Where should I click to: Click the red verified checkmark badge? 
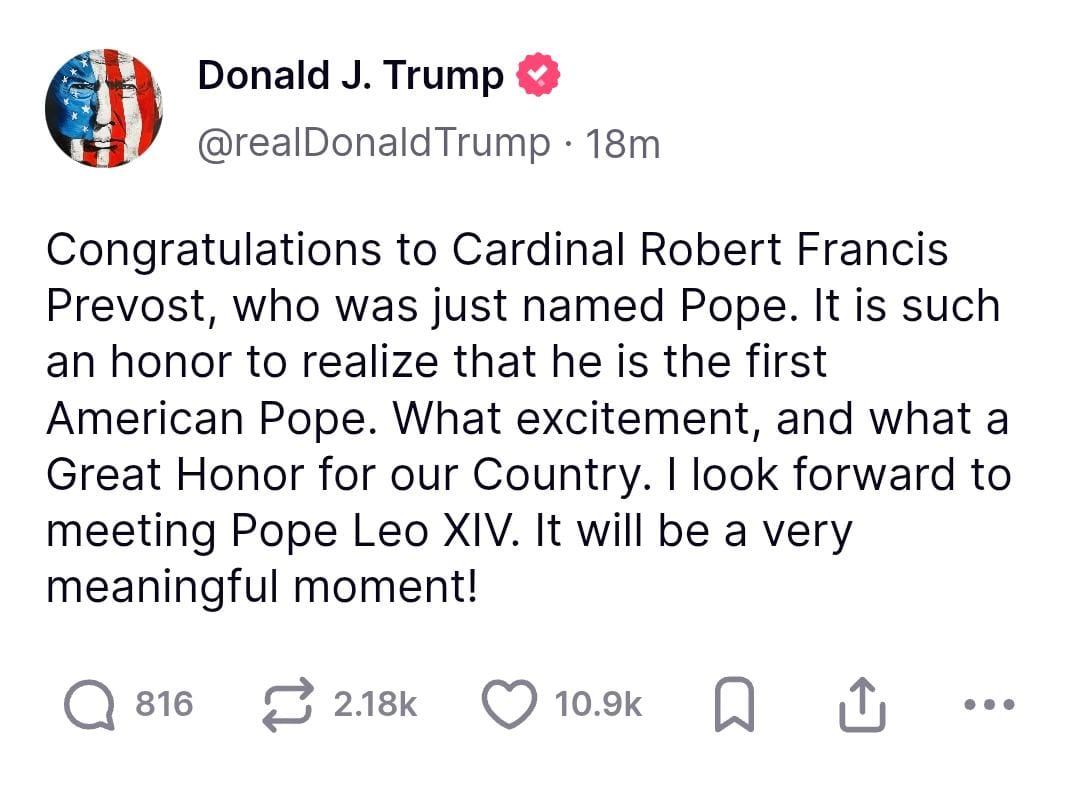coord(537,77)
